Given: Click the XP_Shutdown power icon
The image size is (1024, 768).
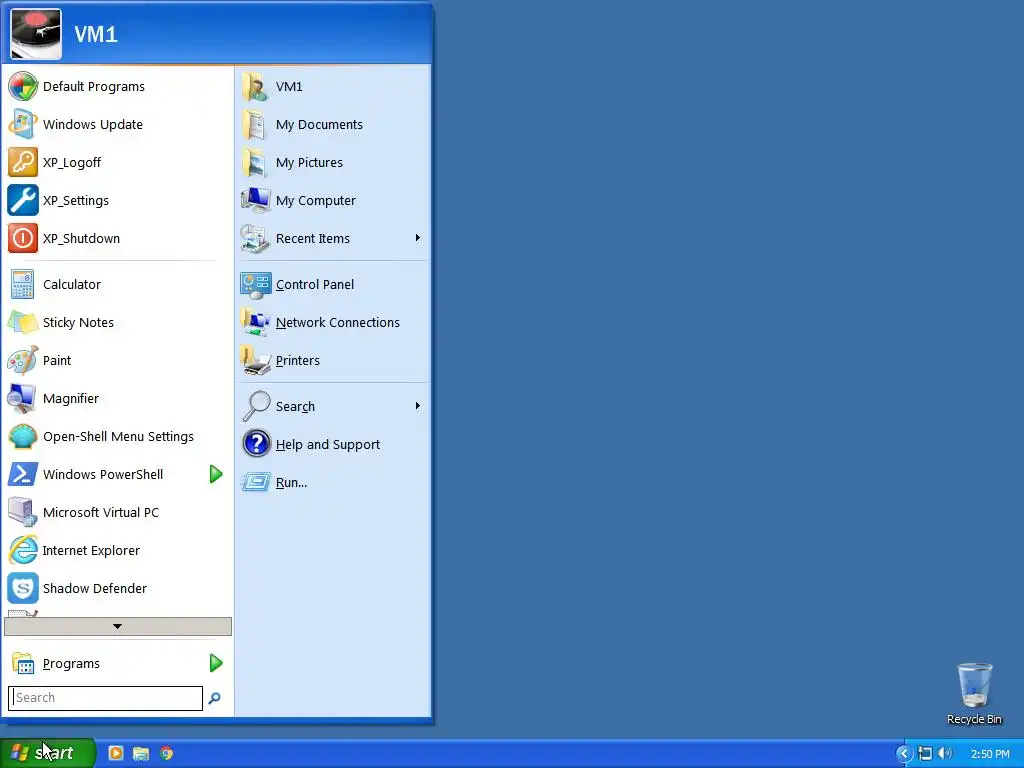Looking at the screenshot, I should (x=23, y=238).
